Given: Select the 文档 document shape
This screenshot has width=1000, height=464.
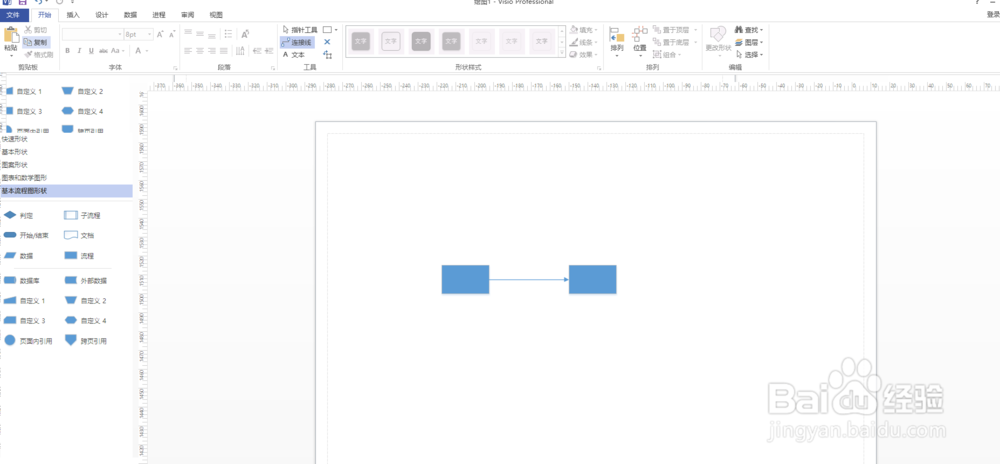Looking at the screenshot, I should click(x=71, y=235).
